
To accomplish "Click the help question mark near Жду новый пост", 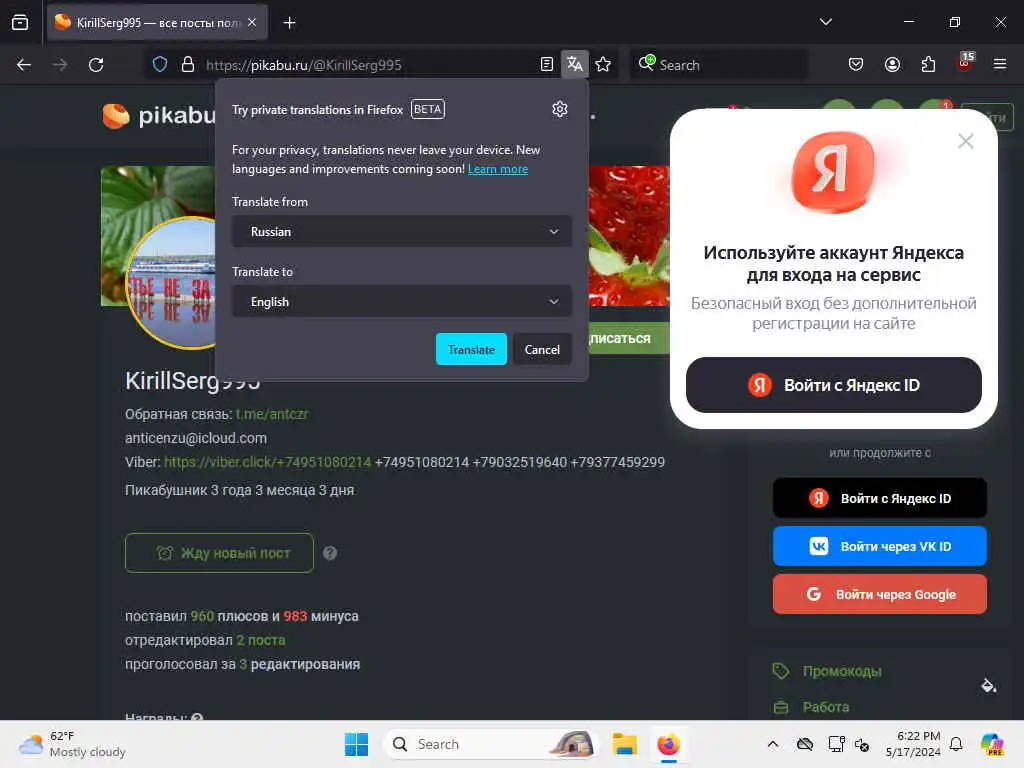I will click(x=330, y=553).
